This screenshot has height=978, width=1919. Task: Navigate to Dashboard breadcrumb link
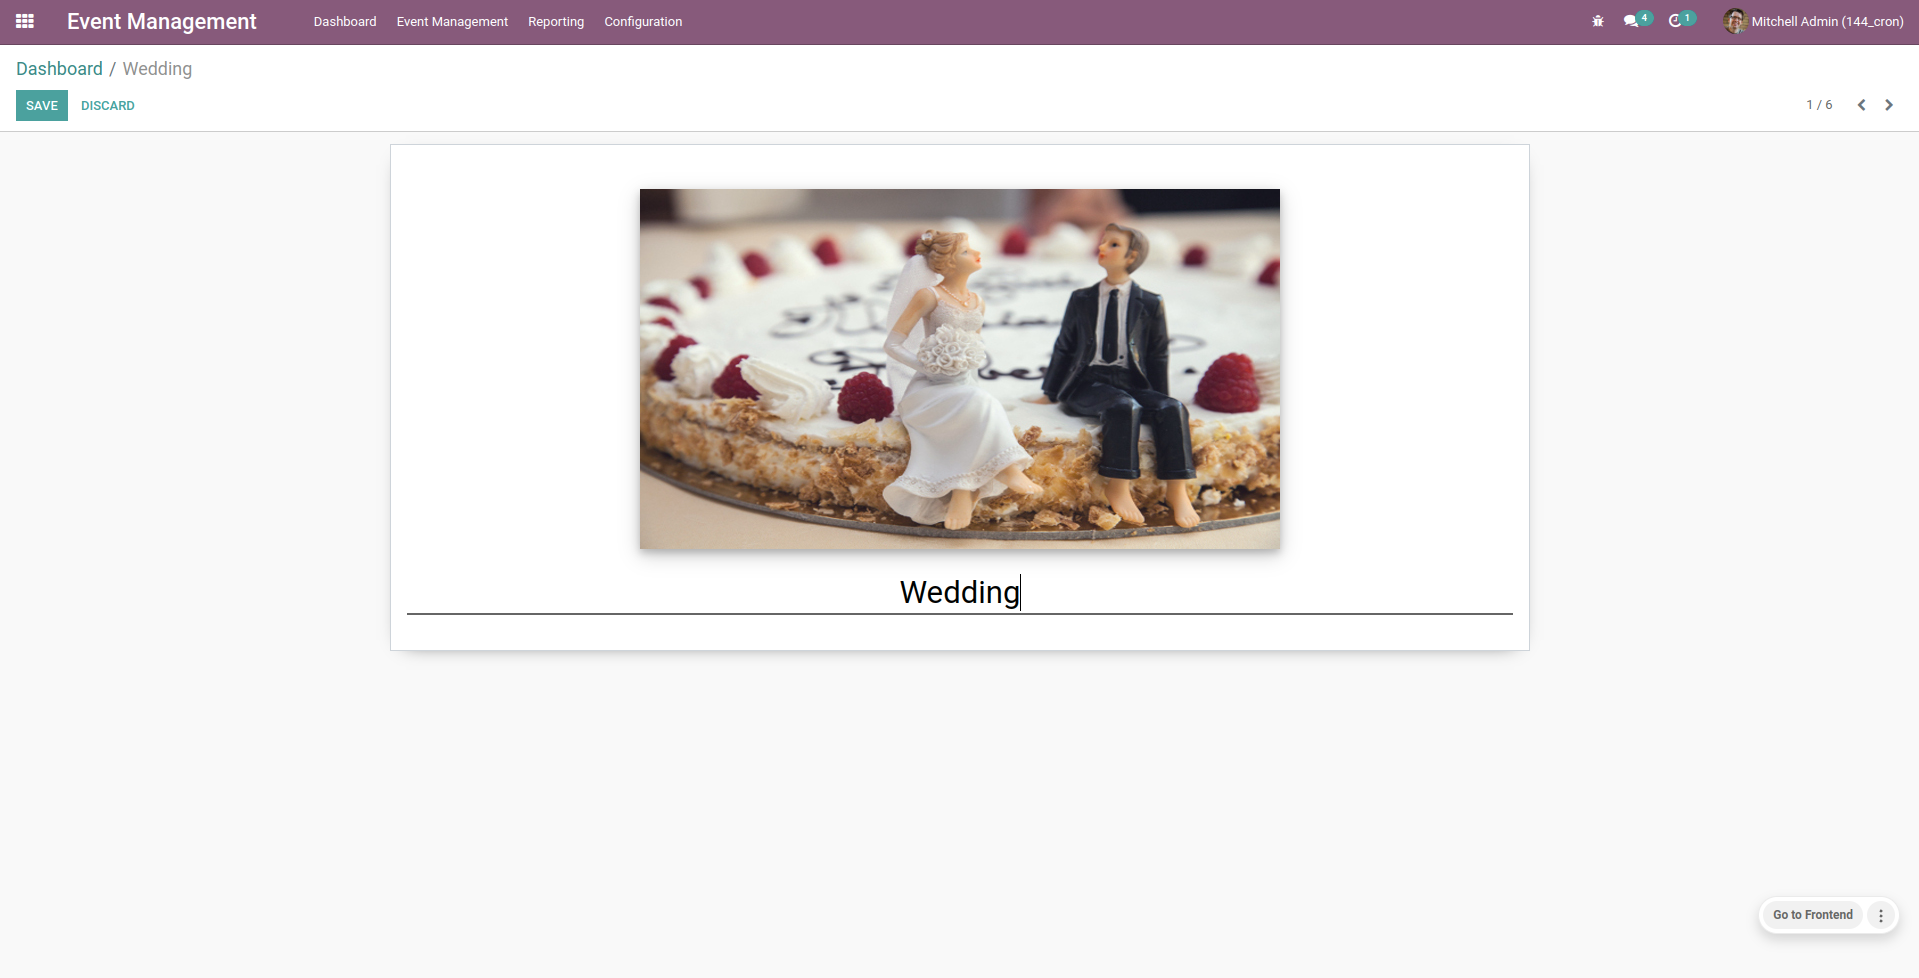tap(59, 69)
